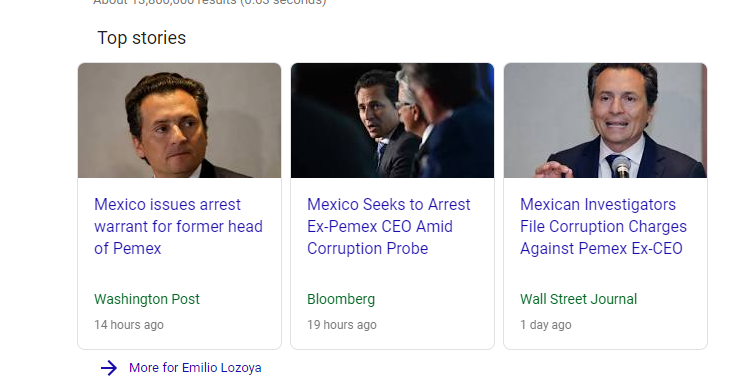Viewport: 746px width, 390px height.
Task: Click the Top stories heading
Action: coord(142,38)
